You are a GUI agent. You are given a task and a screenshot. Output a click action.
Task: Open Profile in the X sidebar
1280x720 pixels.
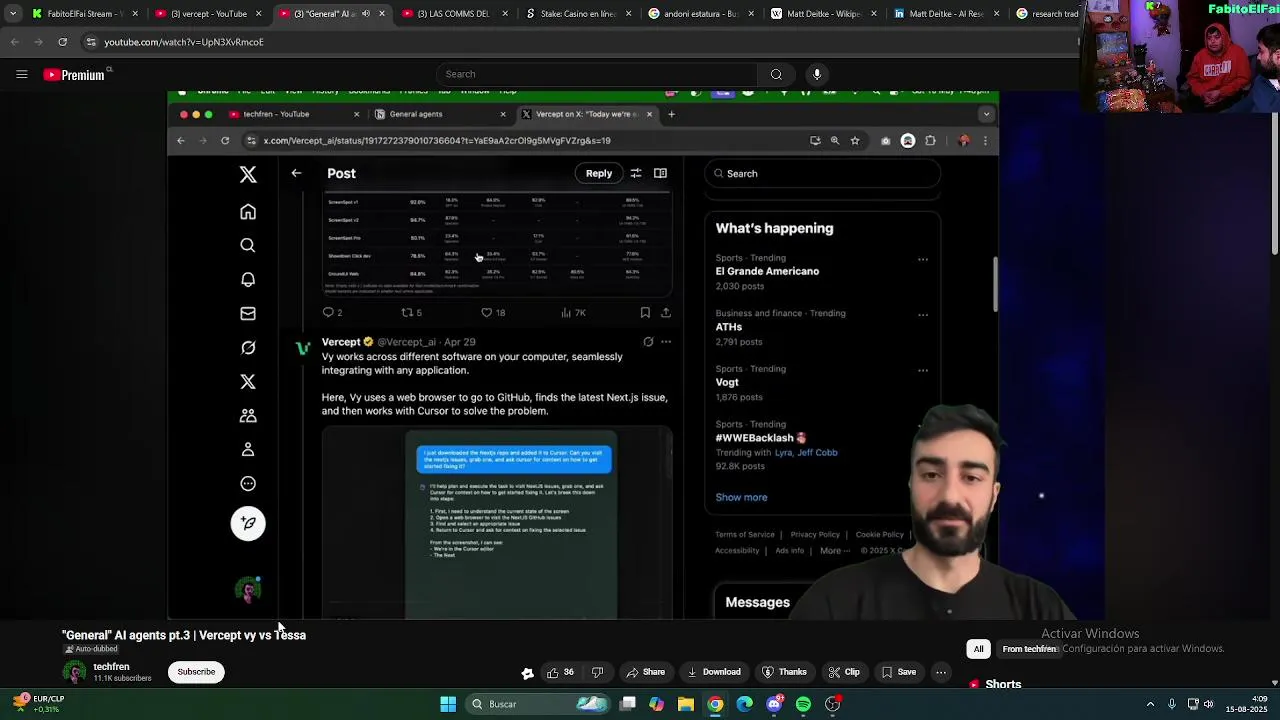coord(248,450)
